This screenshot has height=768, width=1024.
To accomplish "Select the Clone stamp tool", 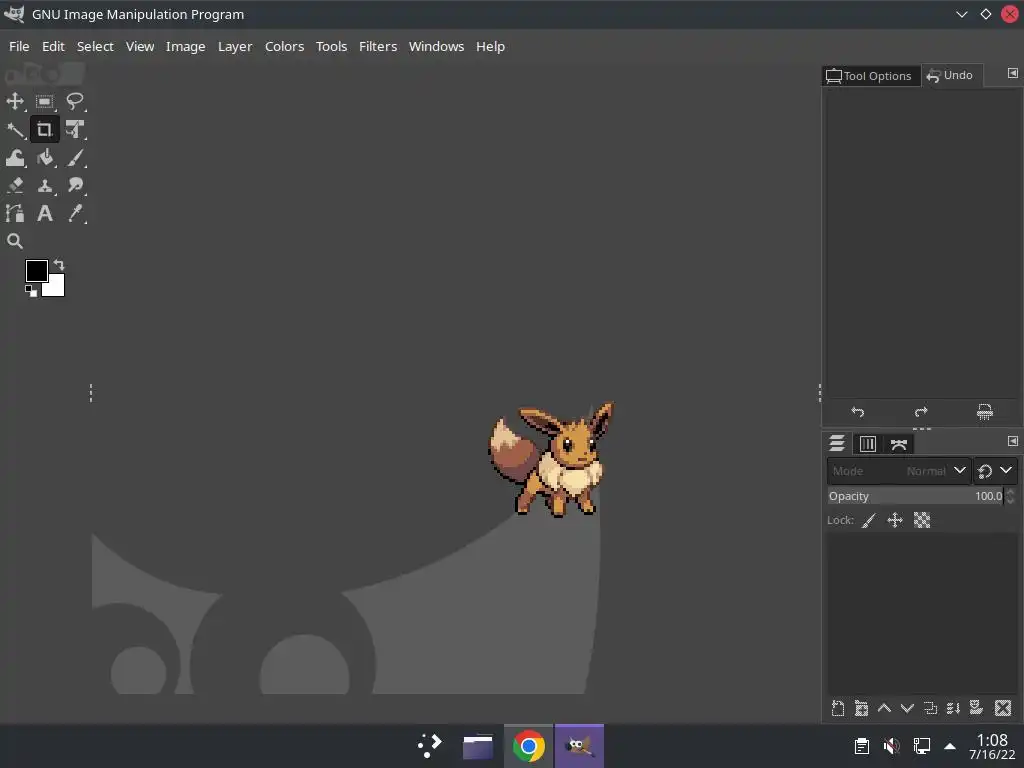I will (x=44, y=185).
